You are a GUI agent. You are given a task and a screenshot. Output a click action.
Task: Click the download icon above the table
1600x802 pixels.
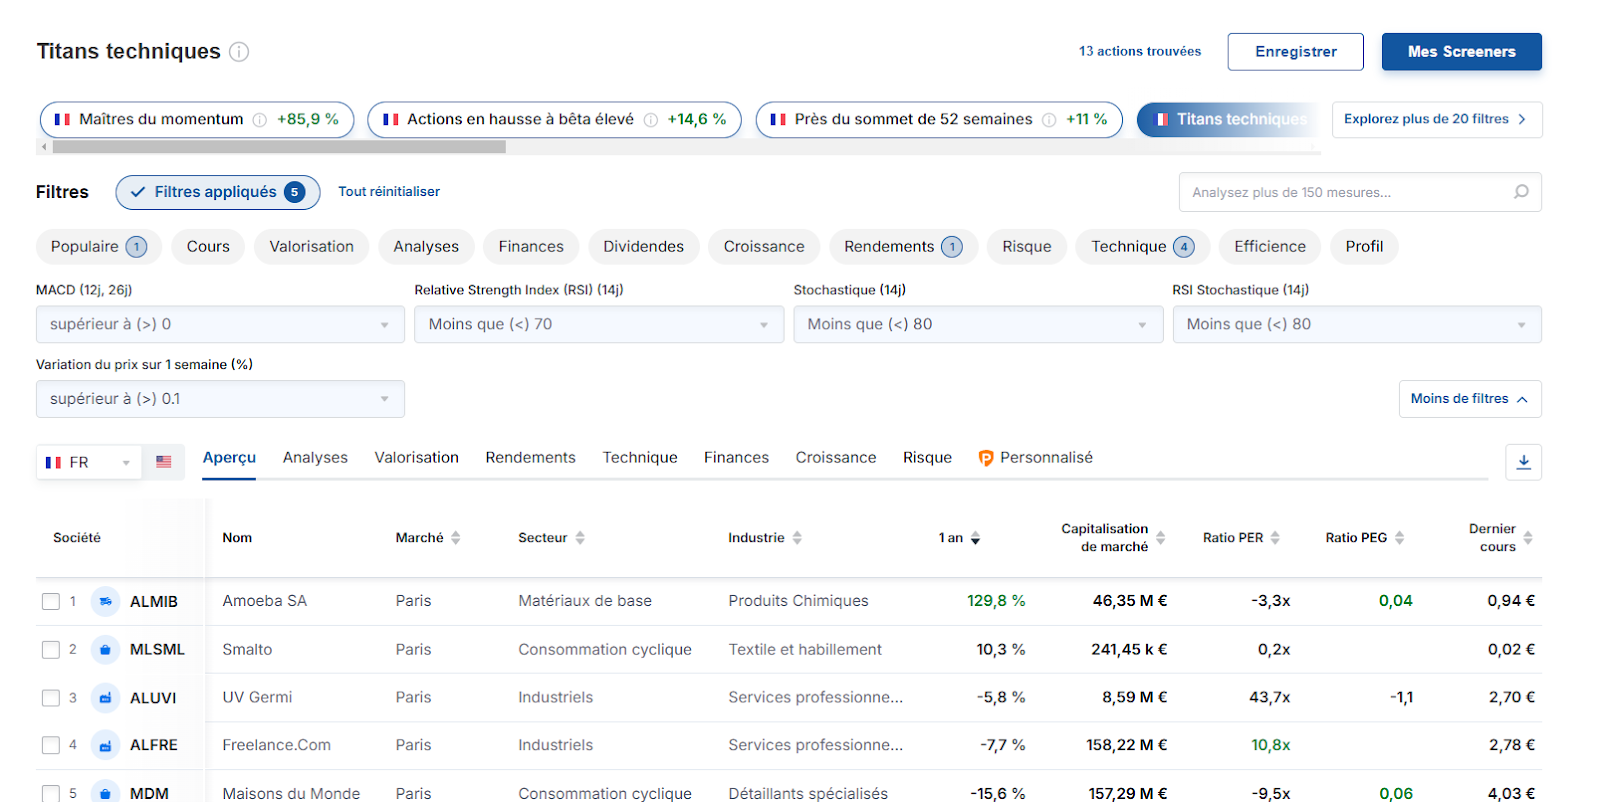[x=1524, y=462]
